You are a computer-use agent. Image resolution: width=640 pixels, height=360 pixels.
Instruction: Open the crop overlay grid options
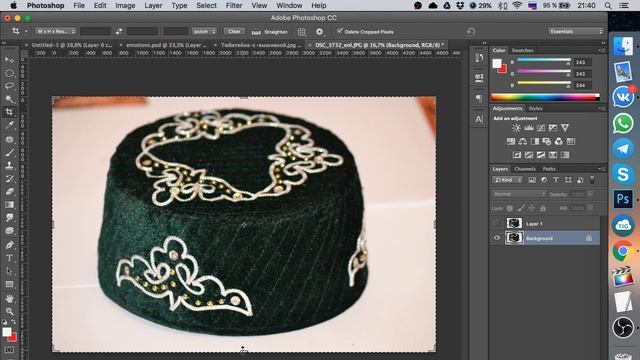[302, 31]
